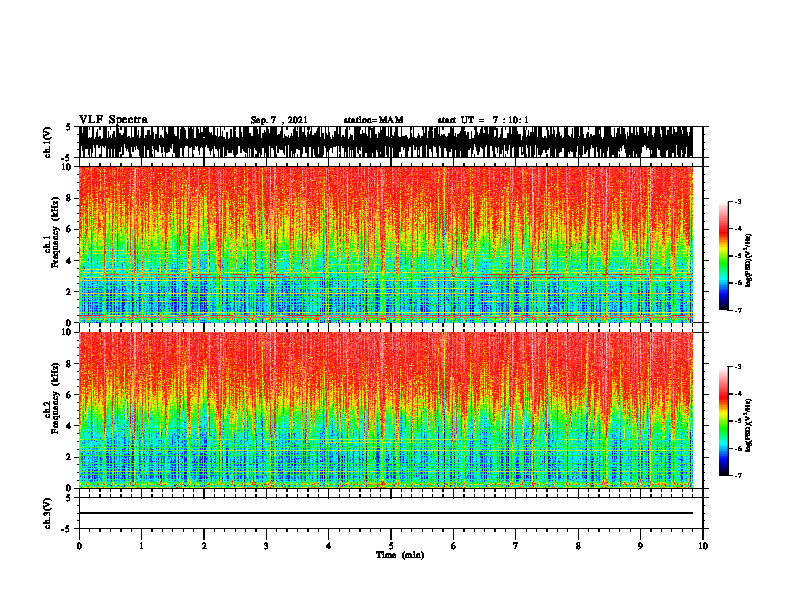Click time axis tick label "2"

pyautogui.click(x=204, y=546)
